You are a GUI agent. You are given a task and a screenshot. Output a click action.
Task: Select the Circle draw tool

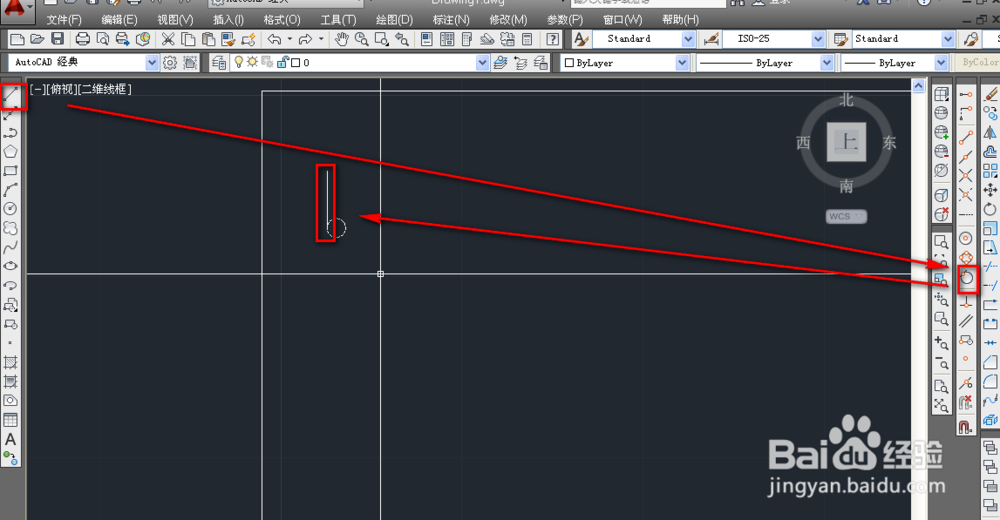click(10, 209)
